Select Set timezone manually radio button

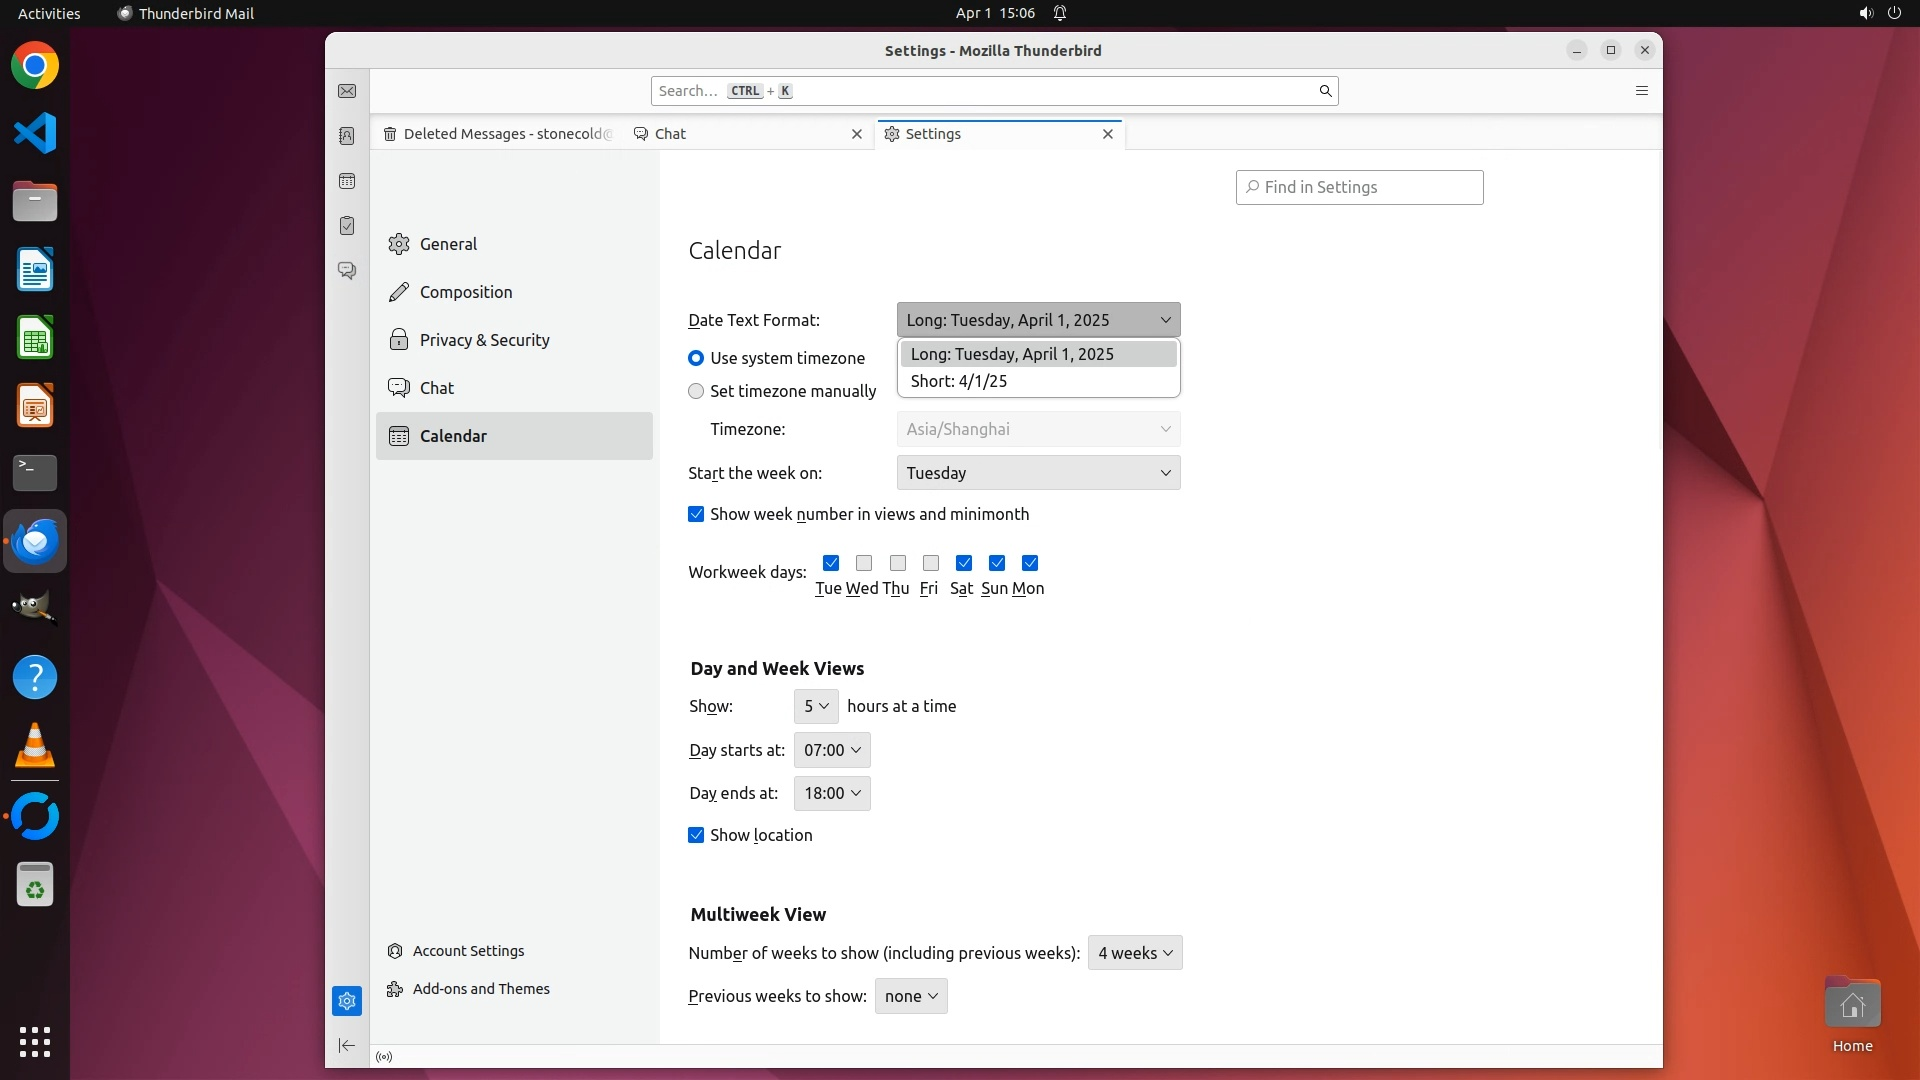coord(696,391)
